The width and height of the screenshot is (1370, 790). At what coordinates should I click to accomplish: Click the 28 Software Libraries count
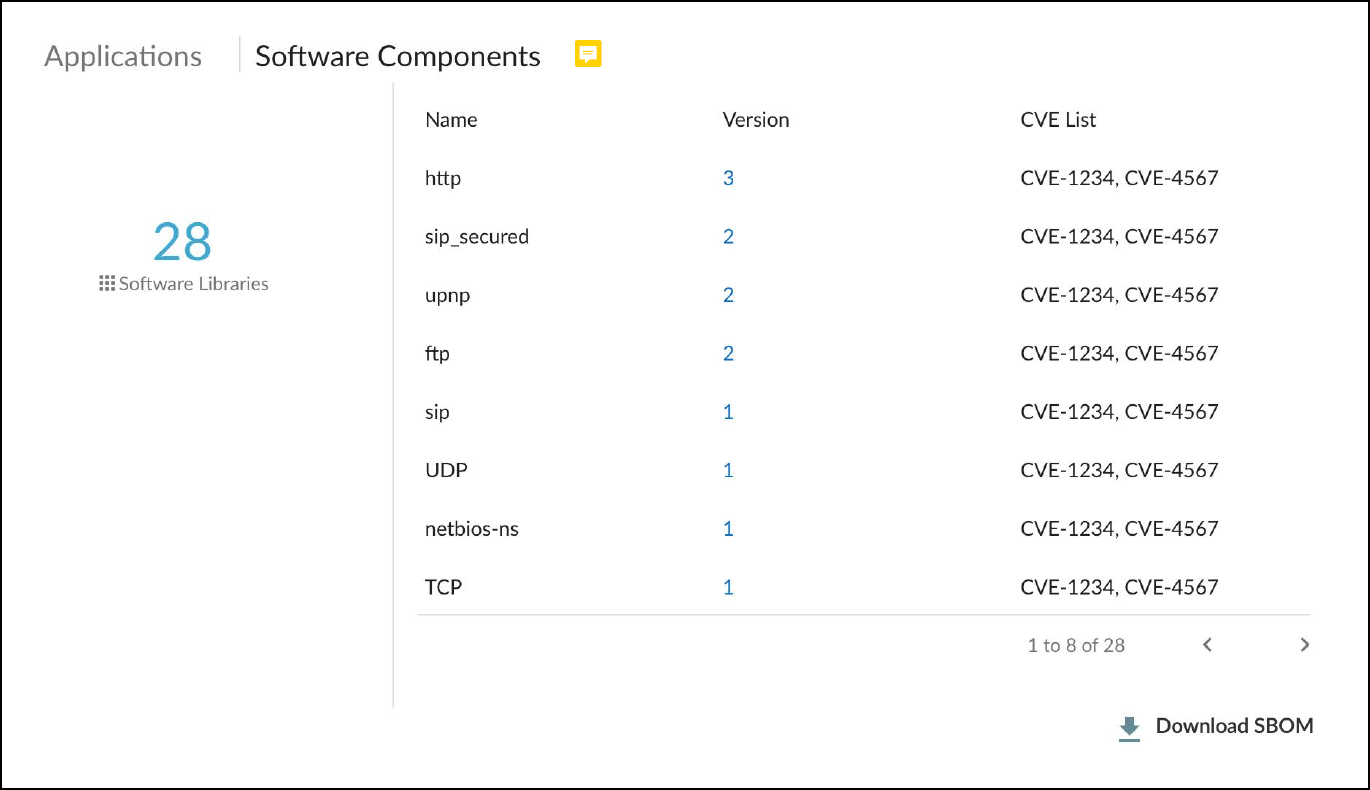182,242
